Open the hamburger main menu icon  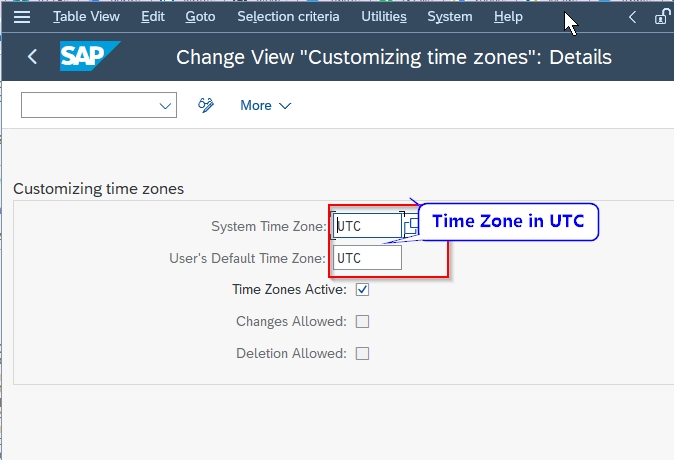tap(22, 17)
